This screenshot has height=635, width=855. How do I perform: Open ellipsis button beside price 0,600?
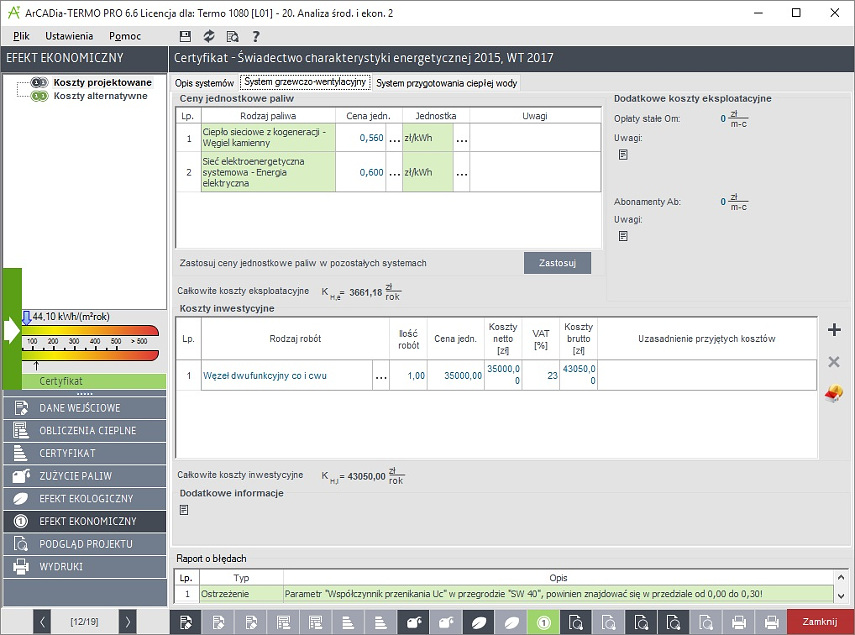[394, 172]
